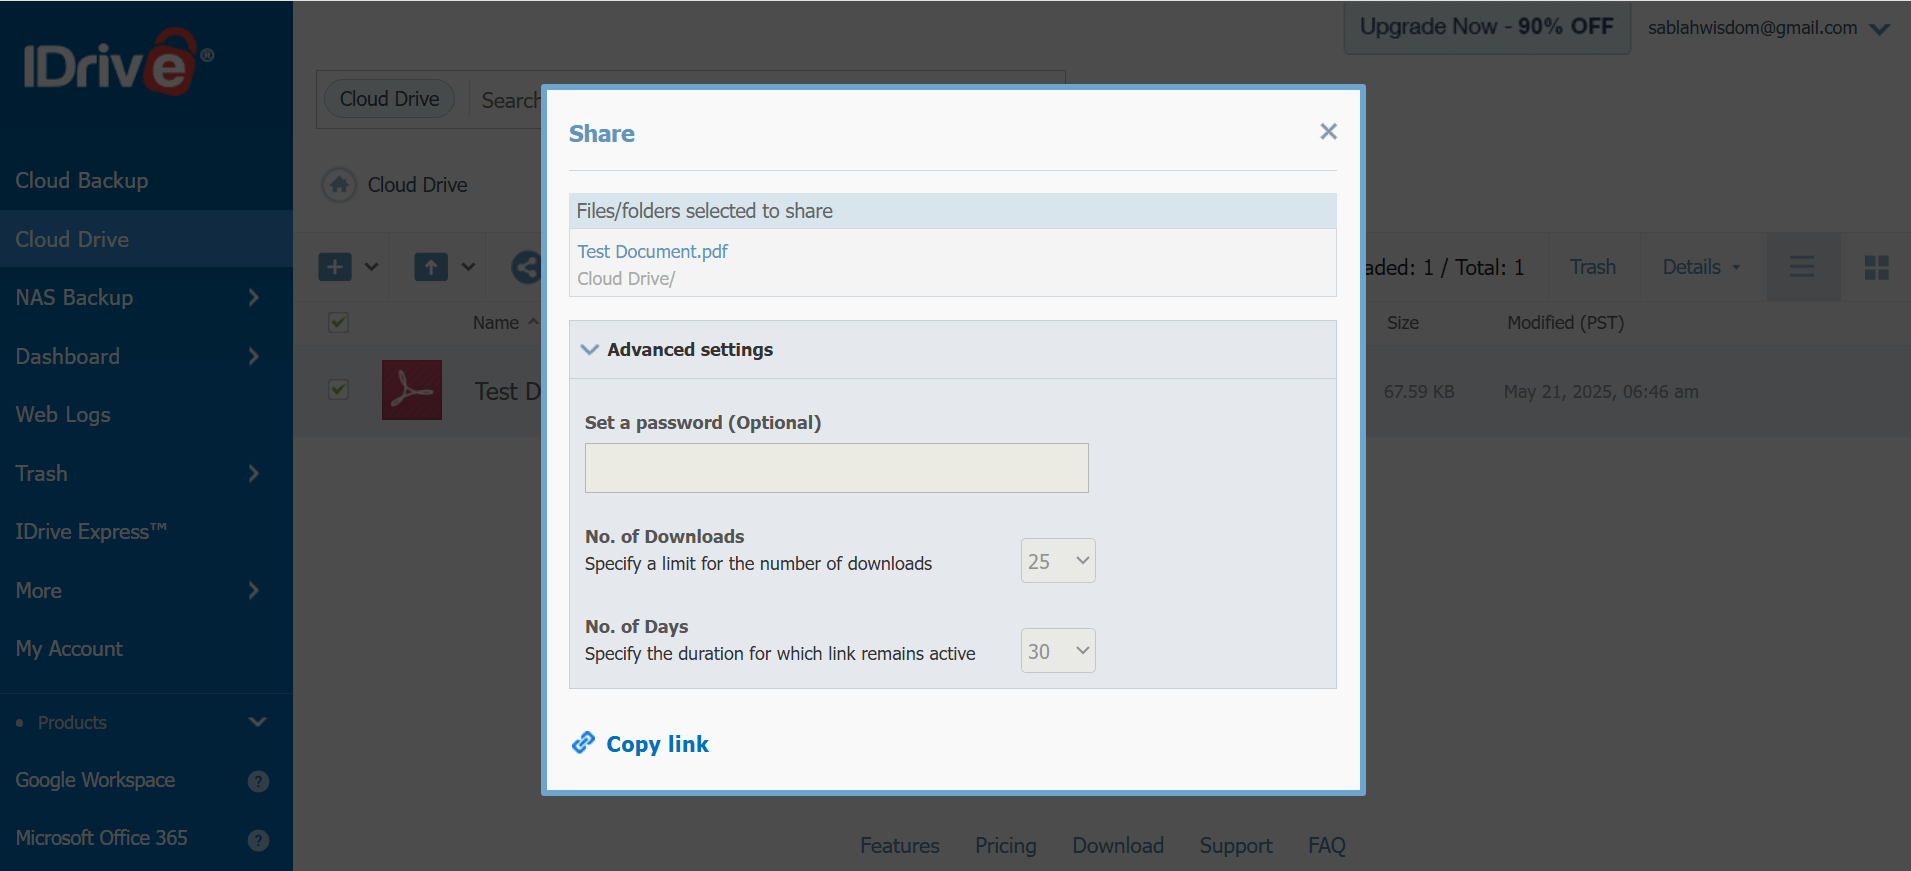Copy the share link
The image size is (1911, 871).
point(657,744)
